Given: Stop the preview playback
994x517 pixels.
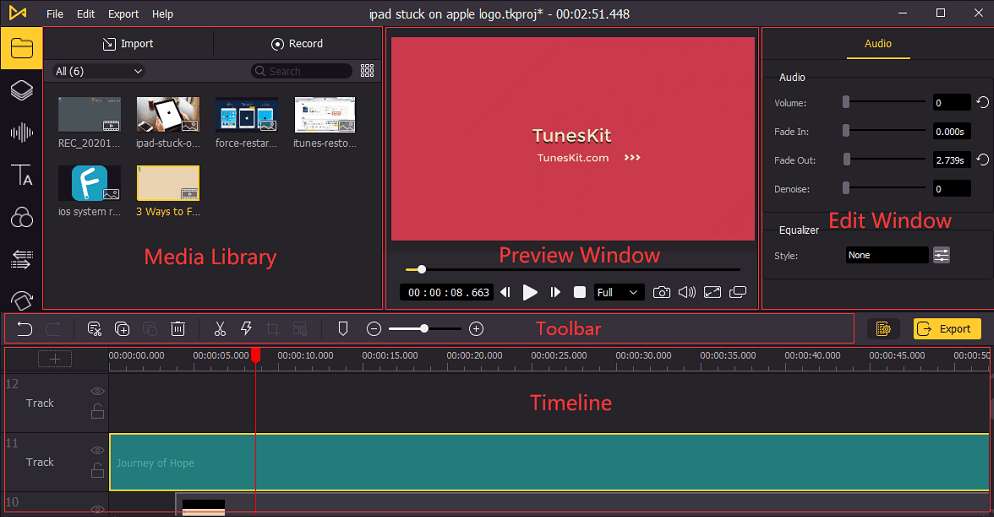Looking at the screenshot, I should point(579,292).
